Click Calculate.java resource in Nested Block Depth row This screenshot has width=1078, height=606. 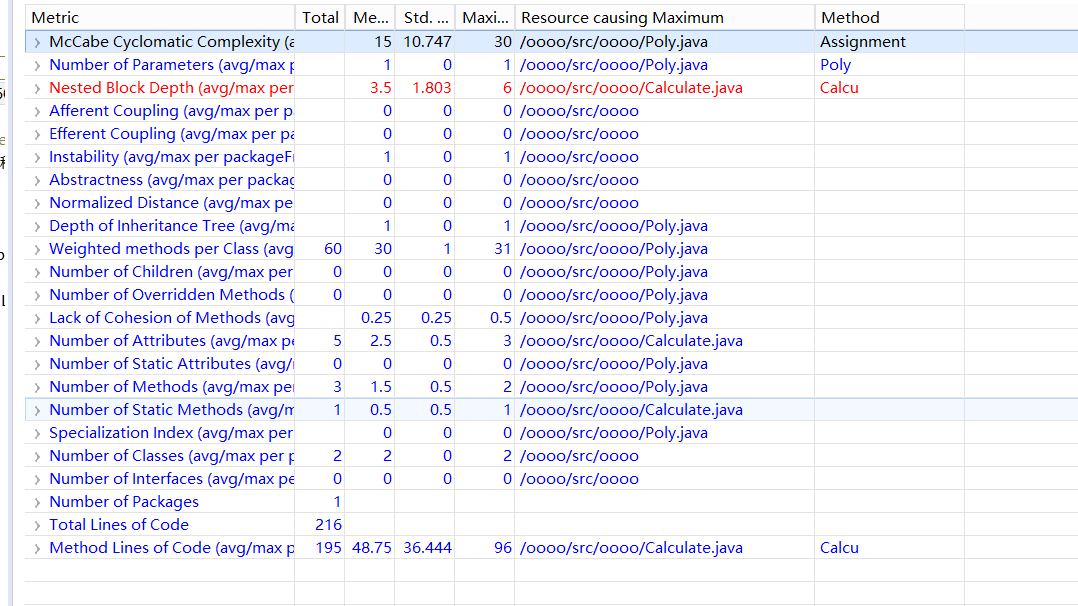point(631,88)
